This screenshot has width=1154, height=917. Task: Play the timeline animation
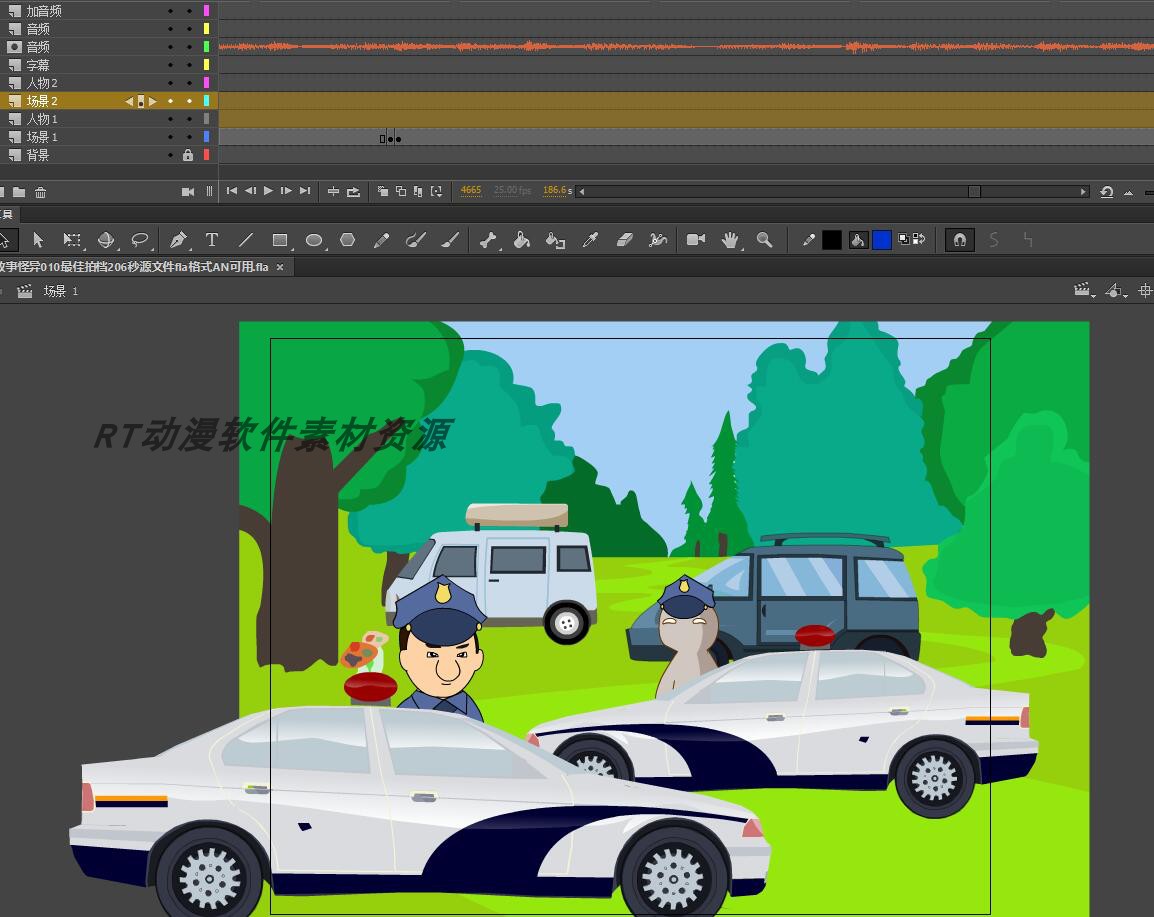(268, 191)
